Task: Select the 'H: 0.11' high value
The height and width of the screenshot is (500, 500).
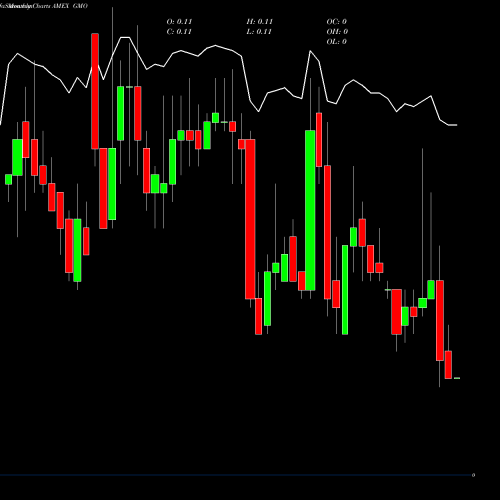Action: (x=260, y=22)
